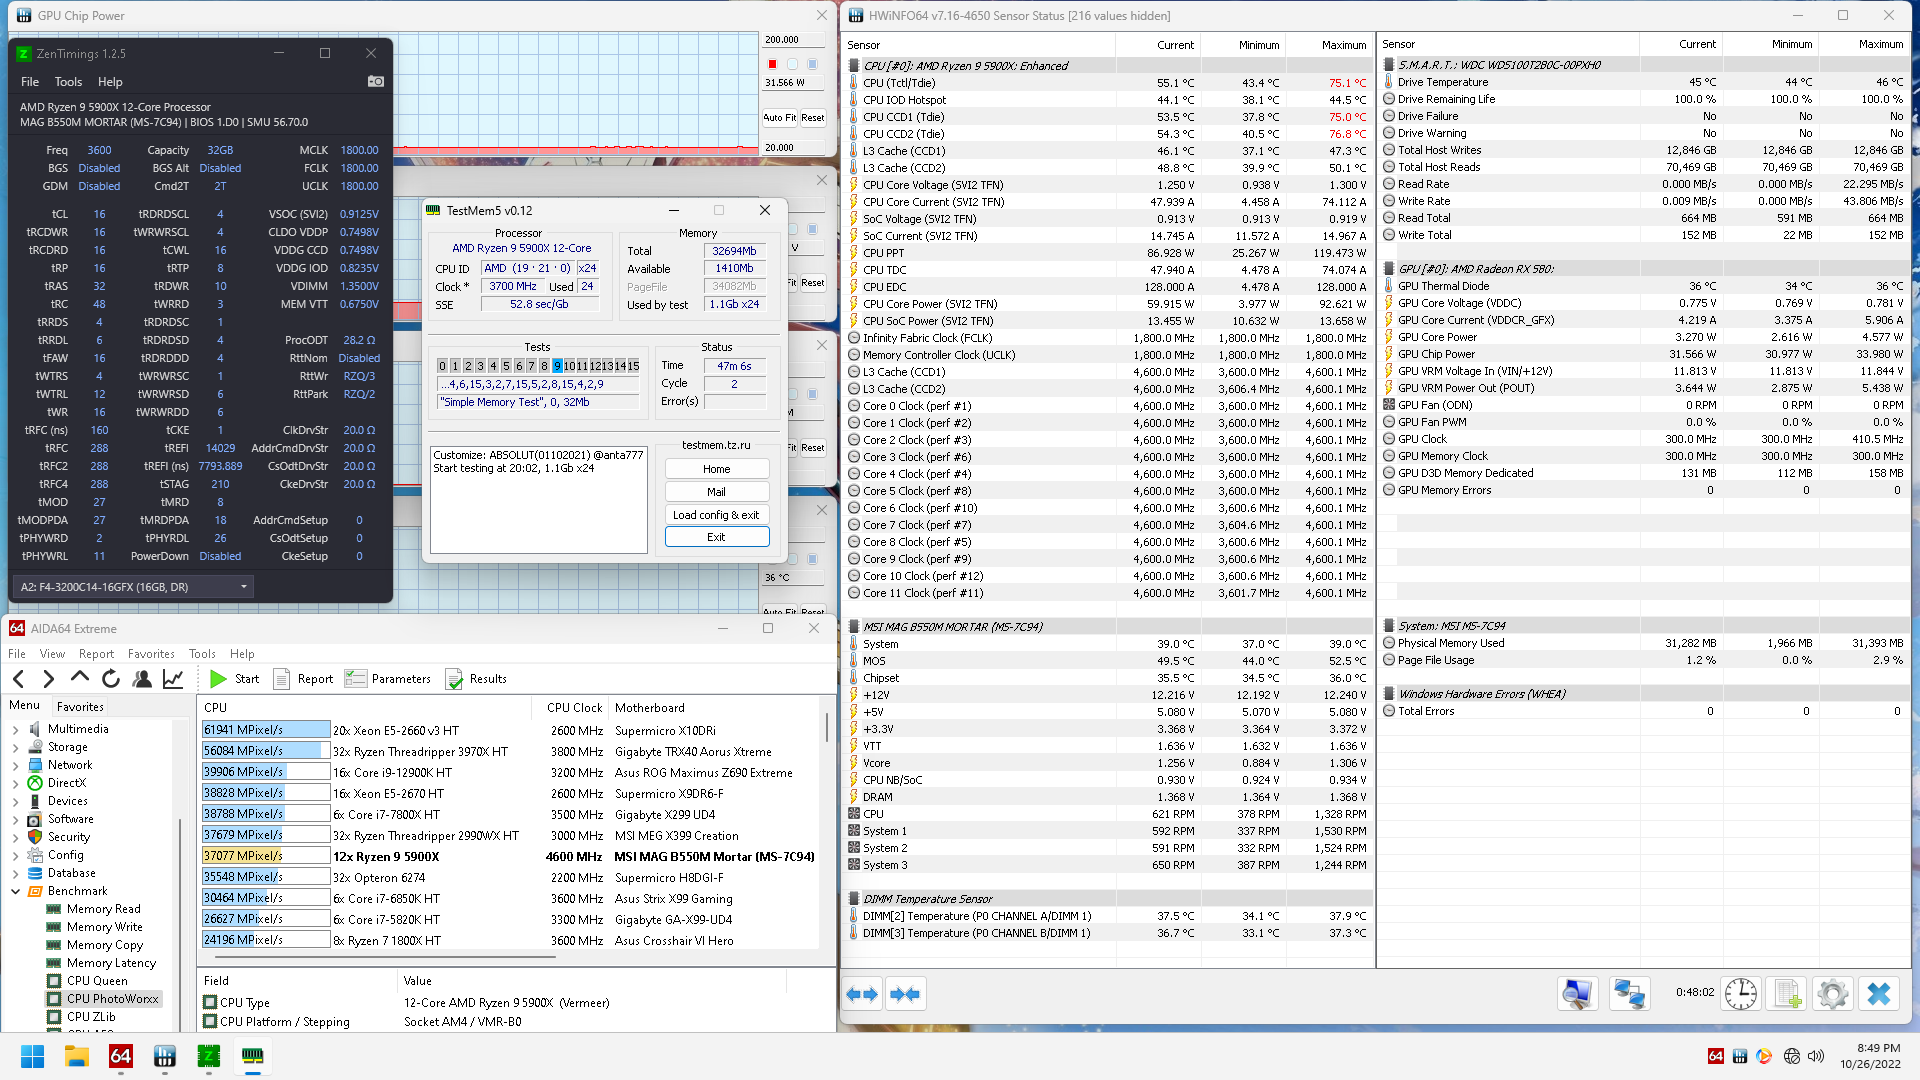Open HWiNFO settings gear icon

(1832, 993)
